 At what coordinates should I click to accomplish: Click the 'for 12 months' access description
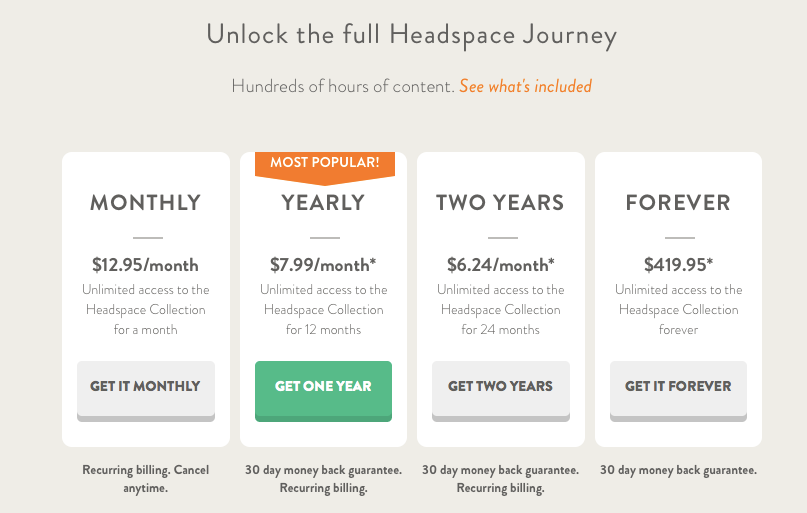[323, 329]
